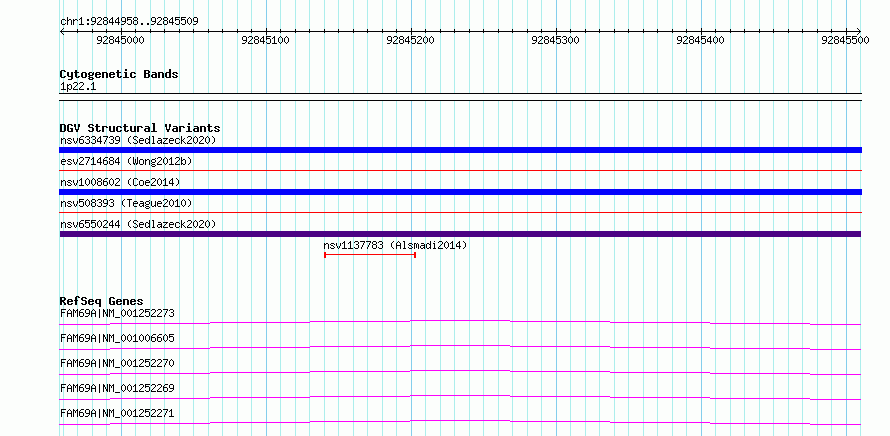Click the red line under esv2714684

point(460,170)
